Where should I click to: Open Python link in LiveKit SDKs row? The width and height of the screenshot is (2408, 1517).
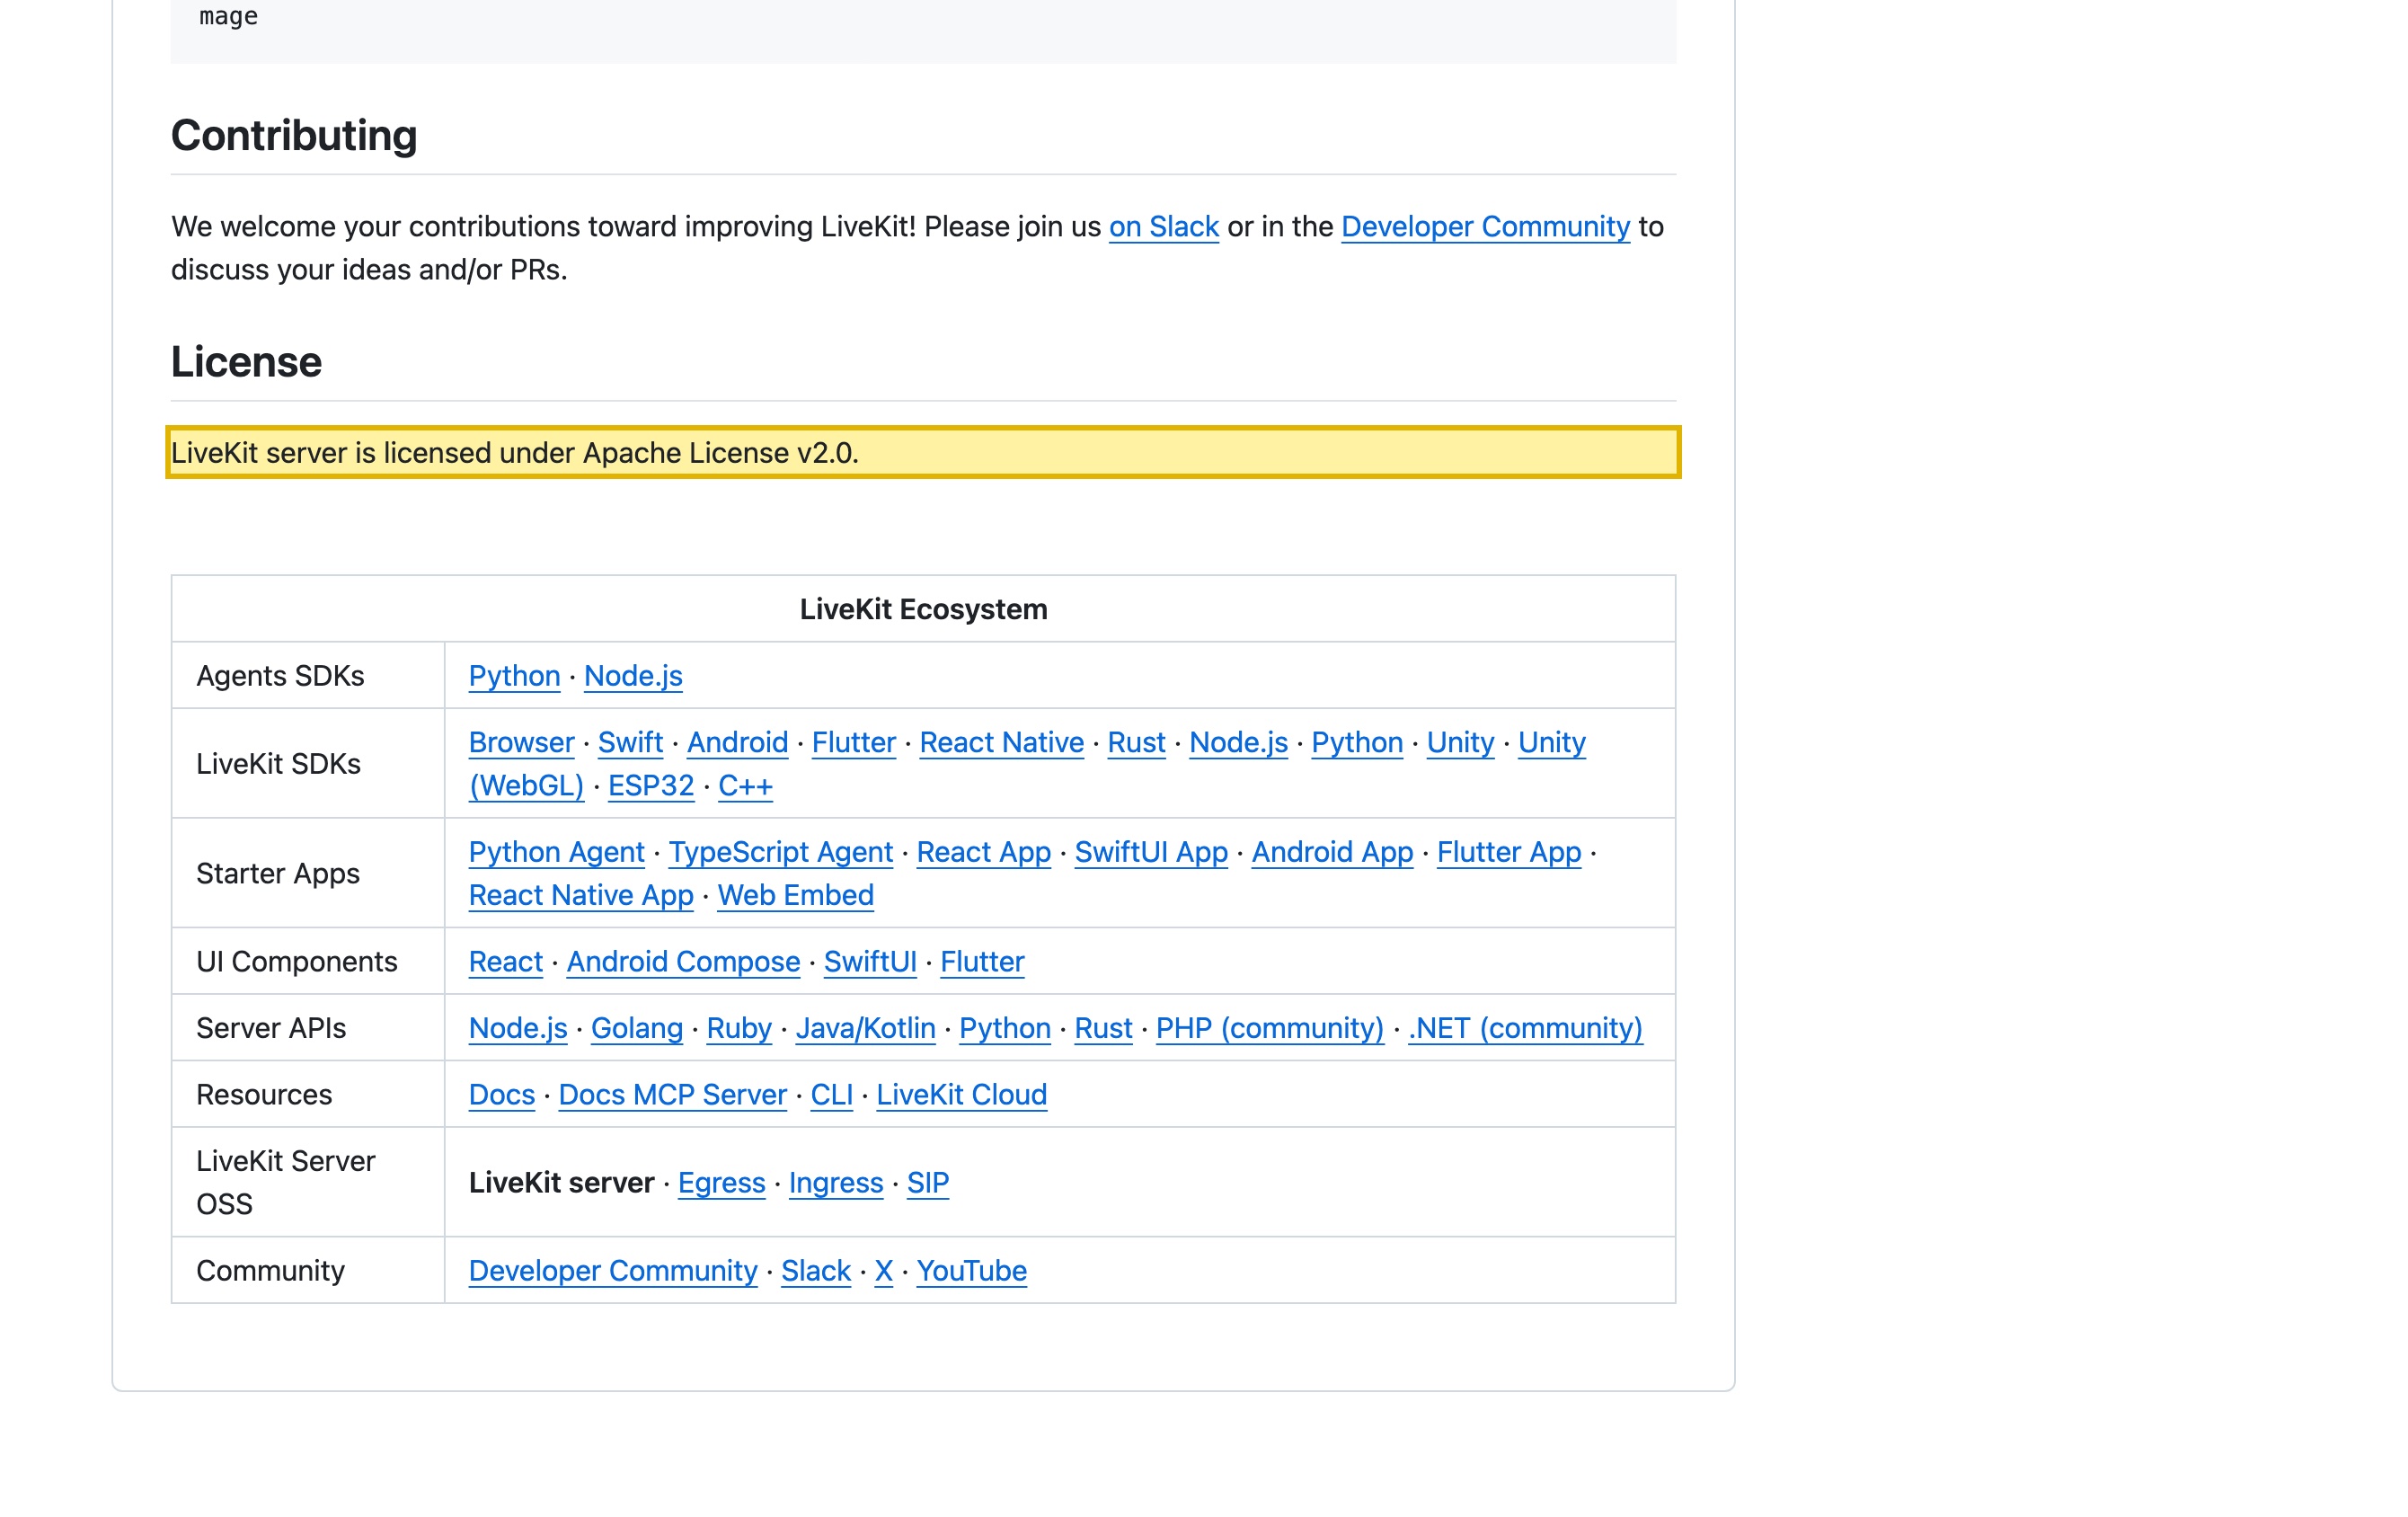pyautogui.click(x=1357, y=742)
